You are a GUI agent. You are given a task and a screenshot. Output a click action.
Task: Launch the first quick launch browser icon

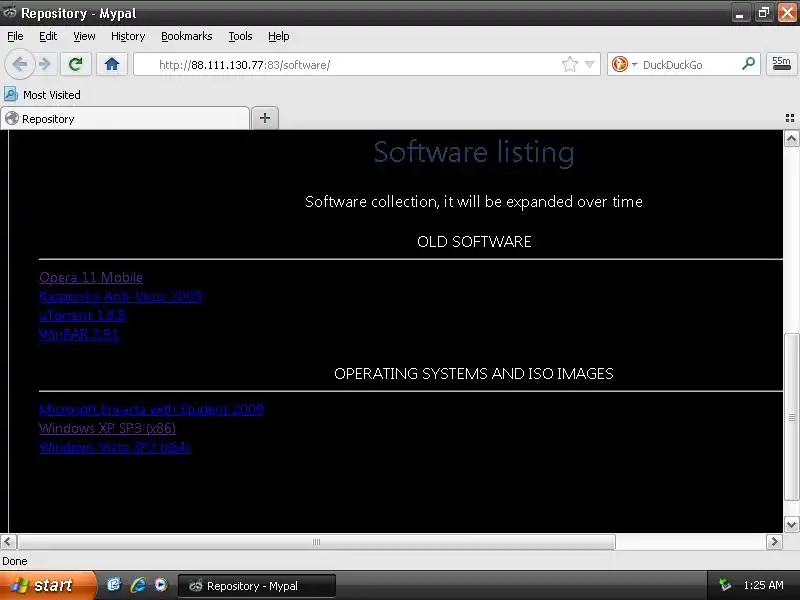pyautogui.click(x=113, y=585)
